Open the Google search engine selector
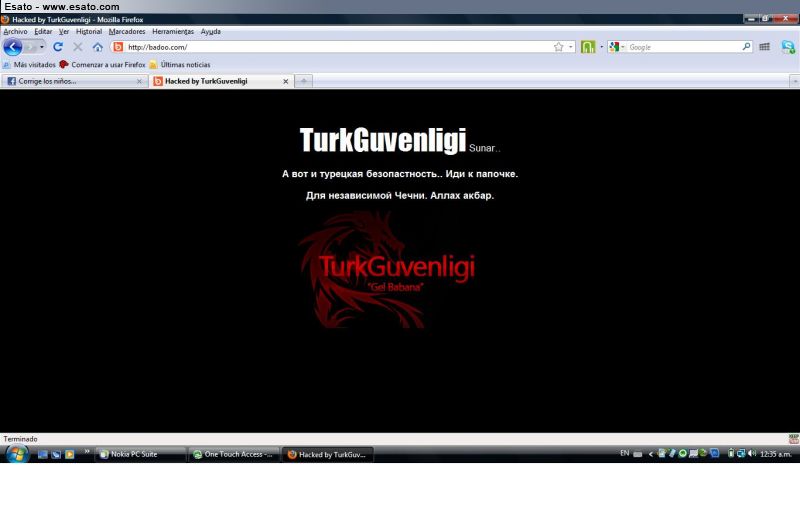This screenshot has height=511, width=800. 616,47
